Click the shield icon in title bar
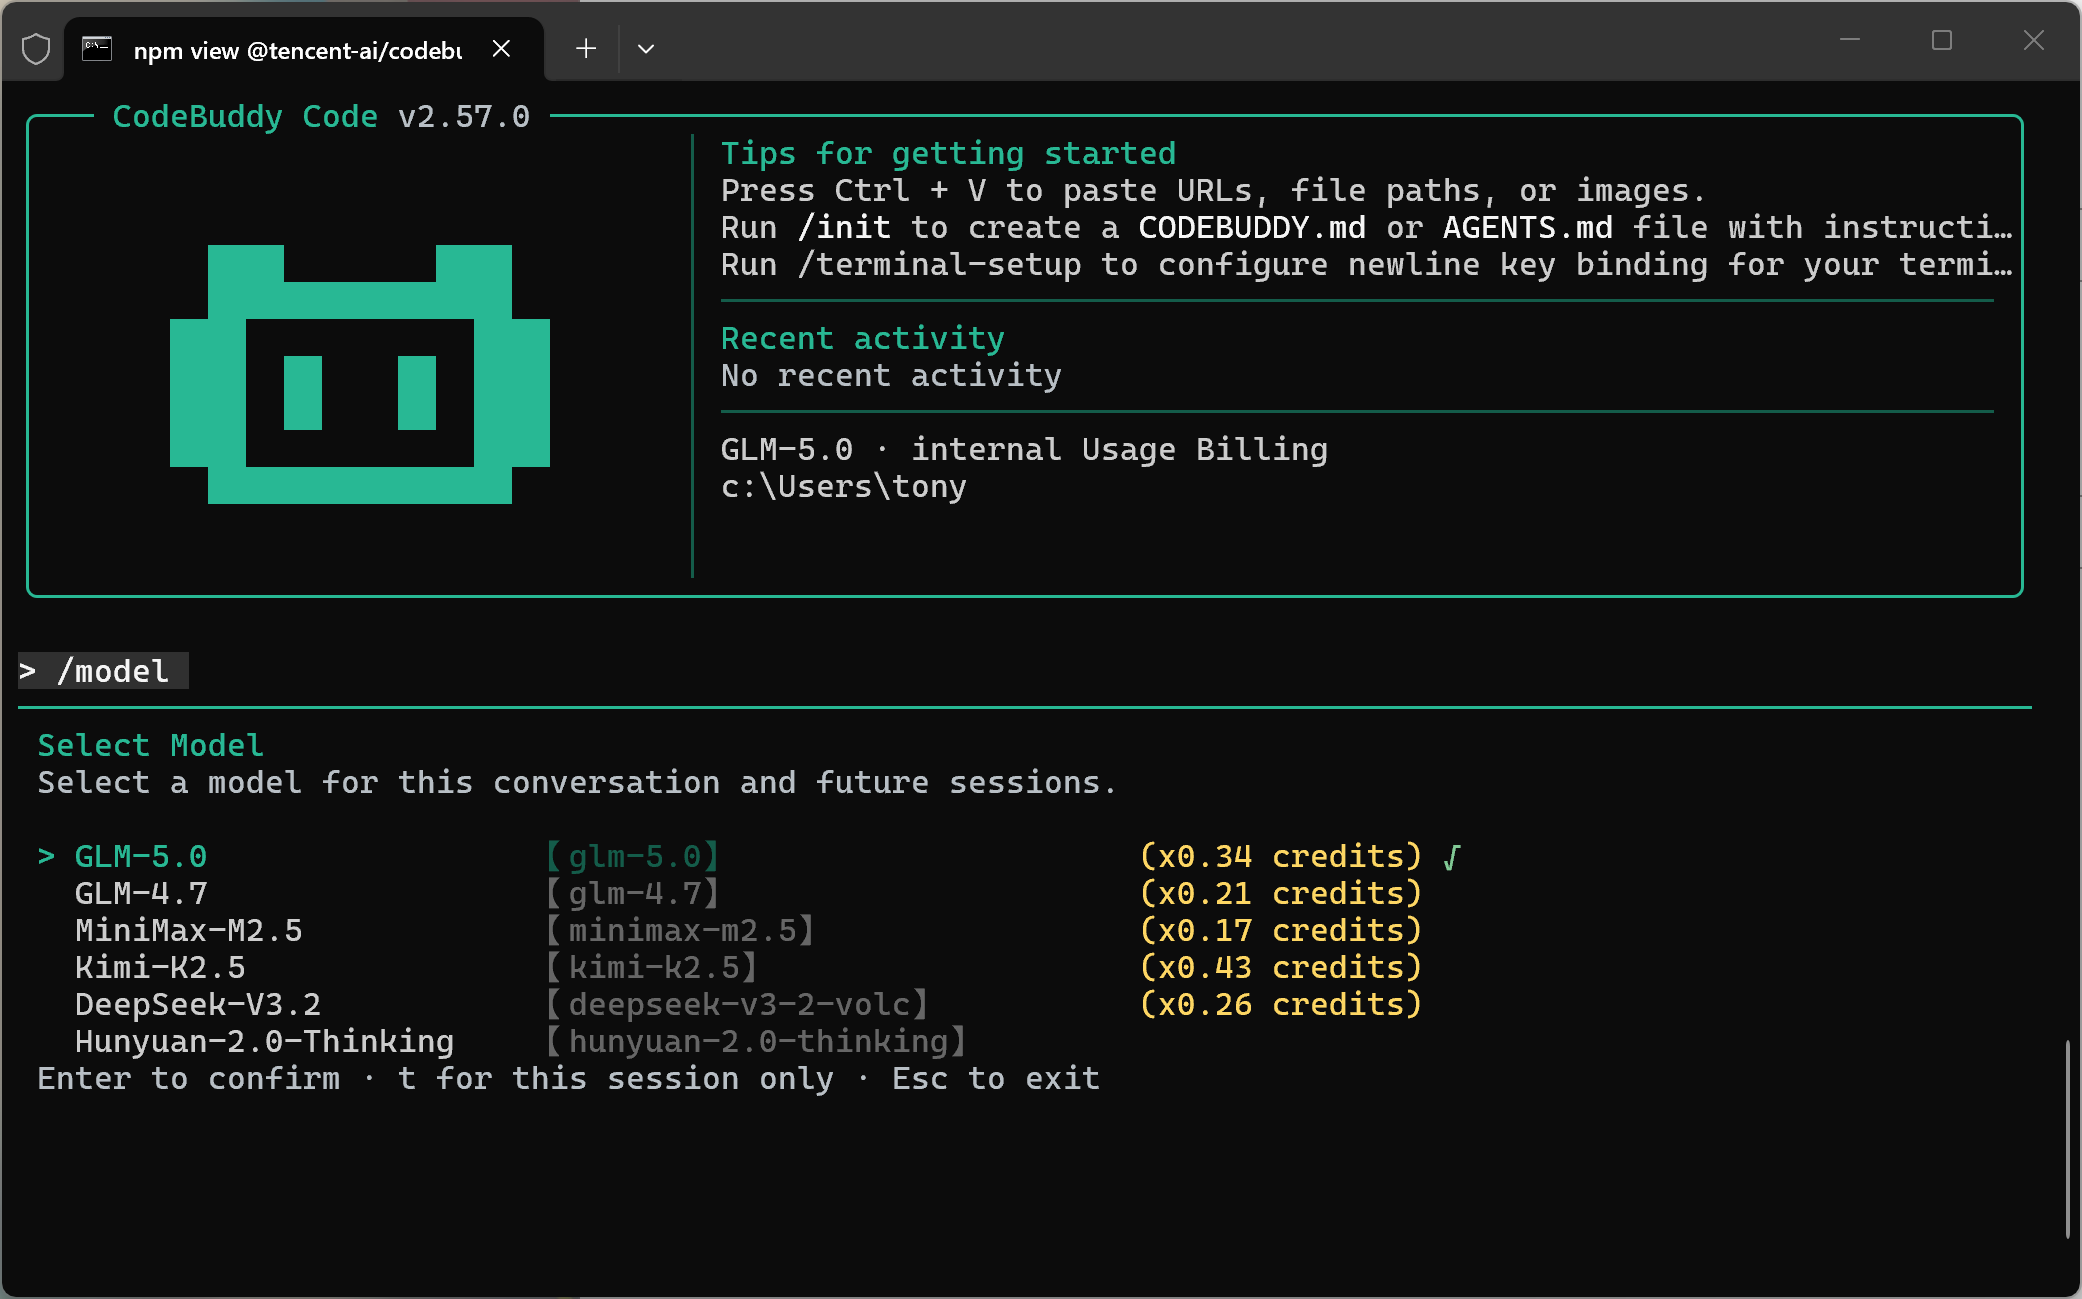Image resolution: width=2082 pixels, height=1299 pixels. (36, 49)
